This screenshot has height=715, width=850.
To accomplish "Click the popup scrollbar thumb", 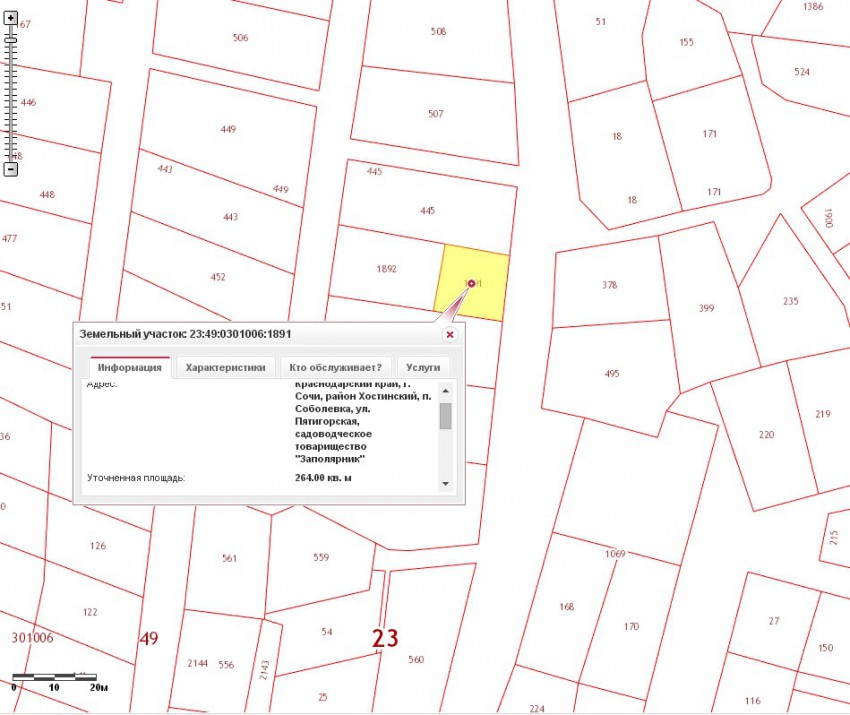I will [445, 415].
